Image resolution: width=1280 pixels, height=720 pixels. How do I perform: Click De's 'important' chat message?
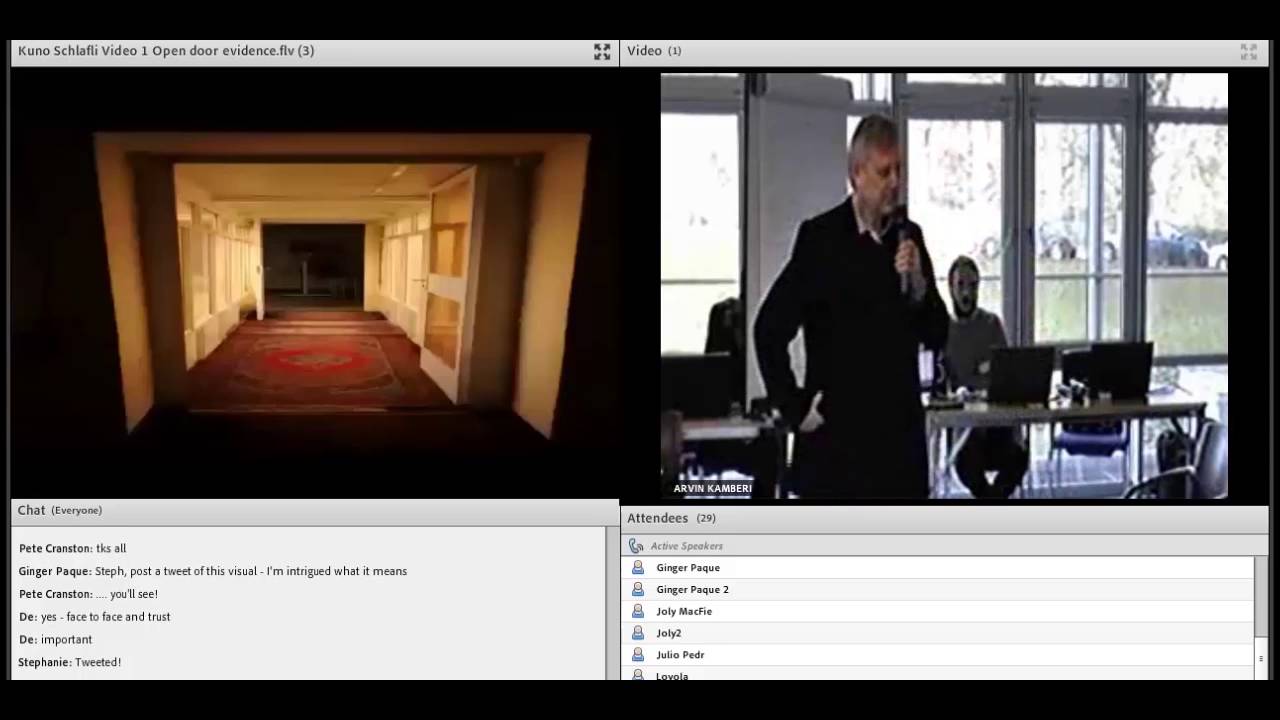click(x=55, y=640)
